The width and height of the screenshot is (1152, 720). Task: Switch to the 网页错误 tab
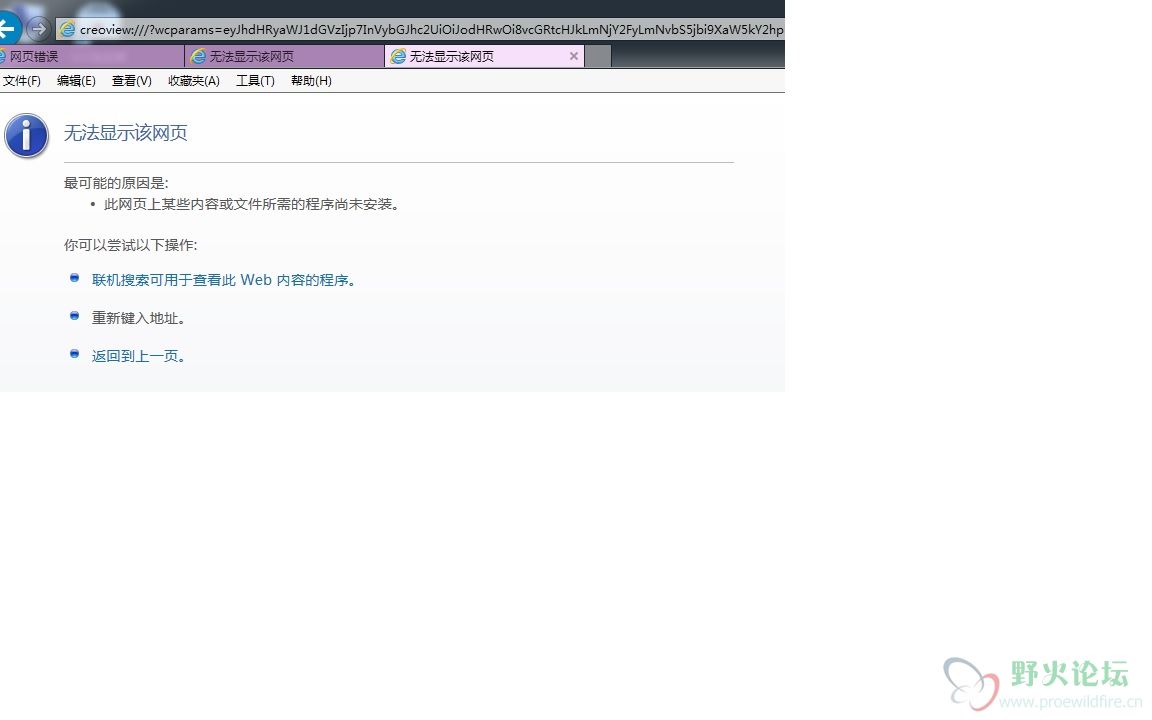pyautogui.click(x=91, y=57)
